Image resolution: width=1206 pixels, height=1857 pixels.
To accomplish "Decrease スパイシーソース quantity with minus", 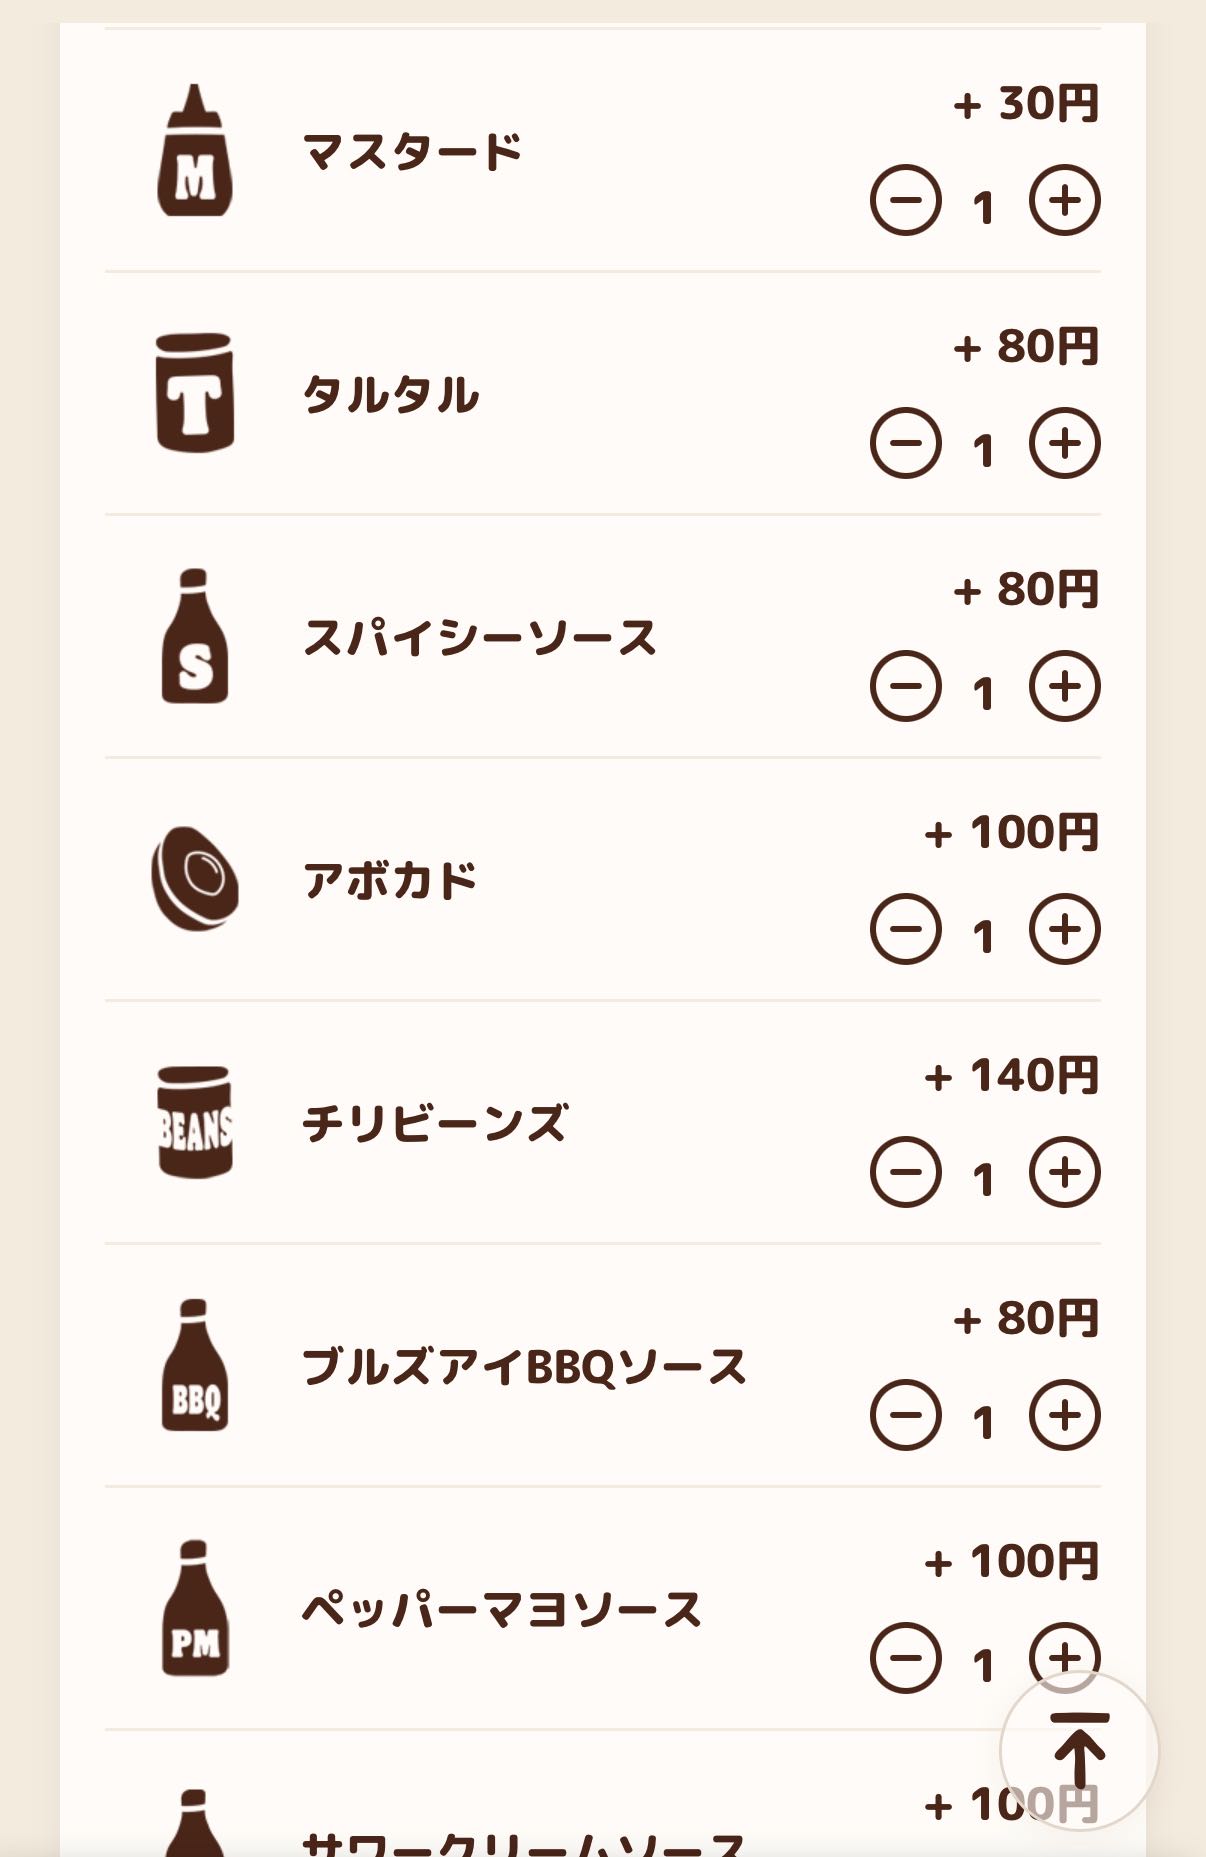I will (x=905, y=687).
